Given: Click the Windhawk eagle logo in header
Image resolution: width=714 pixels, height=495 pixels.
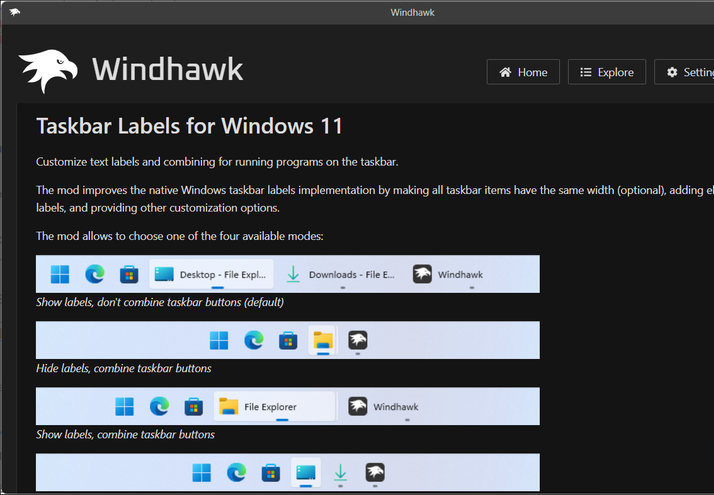Looking at the screenshot, I should (48, 71).
